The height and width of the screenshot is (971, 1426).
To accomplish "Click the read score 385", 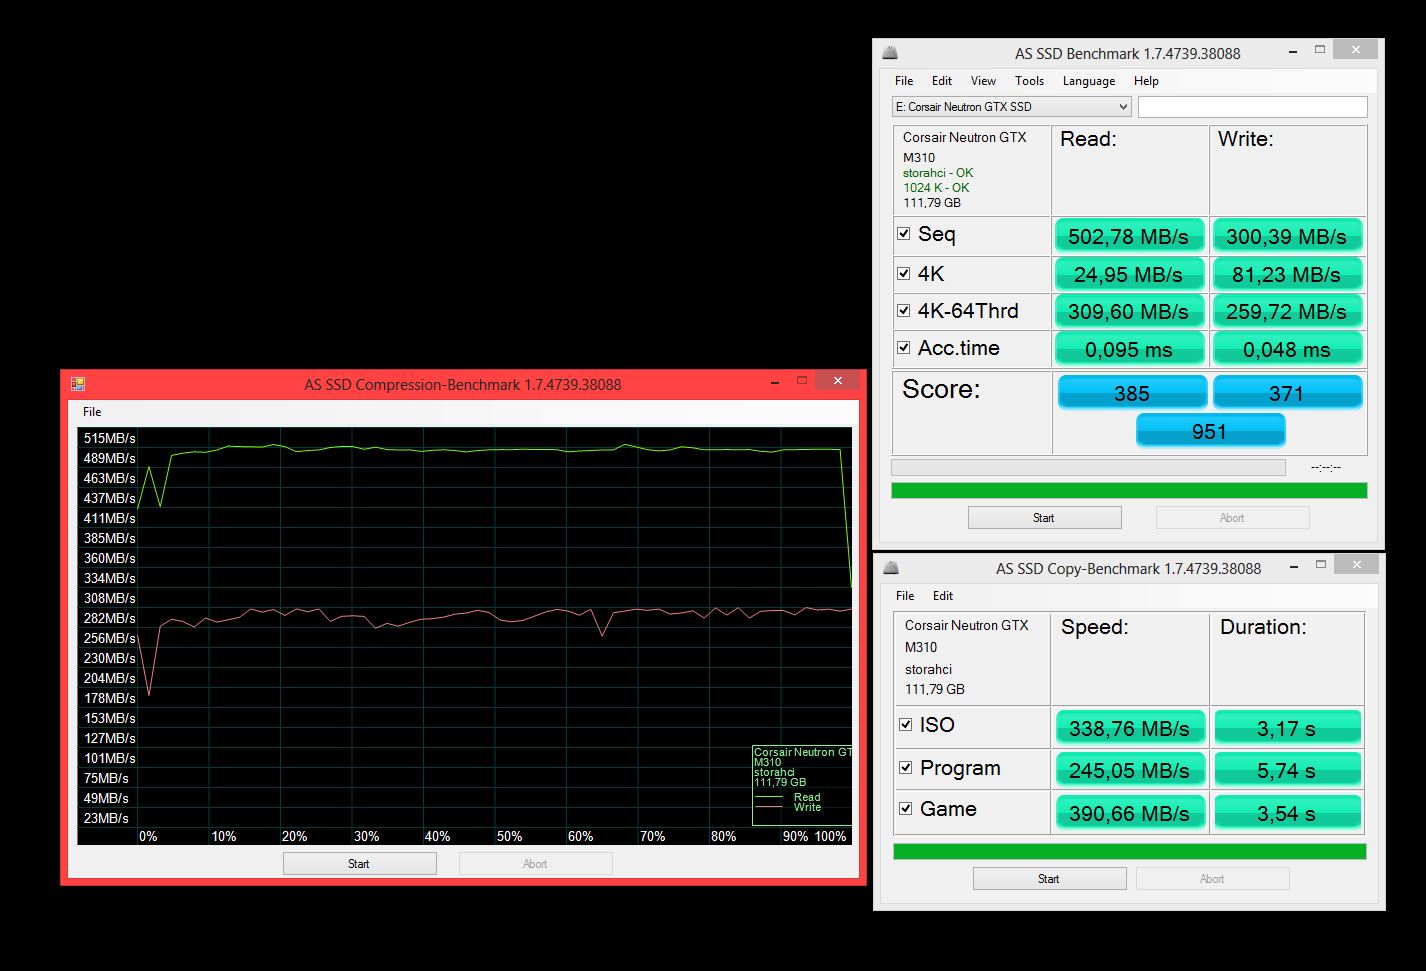I will (x=1132, y=392).
